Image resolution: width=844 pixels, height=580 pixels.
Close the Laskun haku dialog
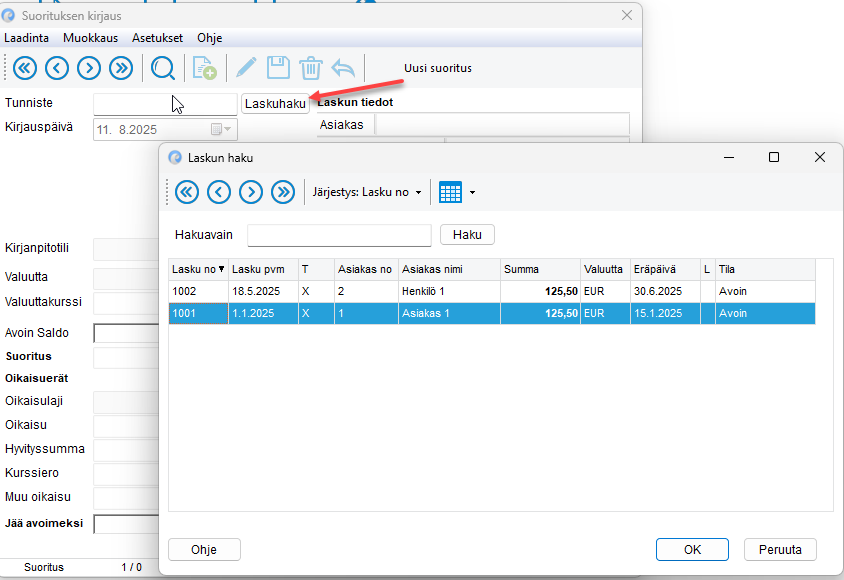click(x=819, y=157)
